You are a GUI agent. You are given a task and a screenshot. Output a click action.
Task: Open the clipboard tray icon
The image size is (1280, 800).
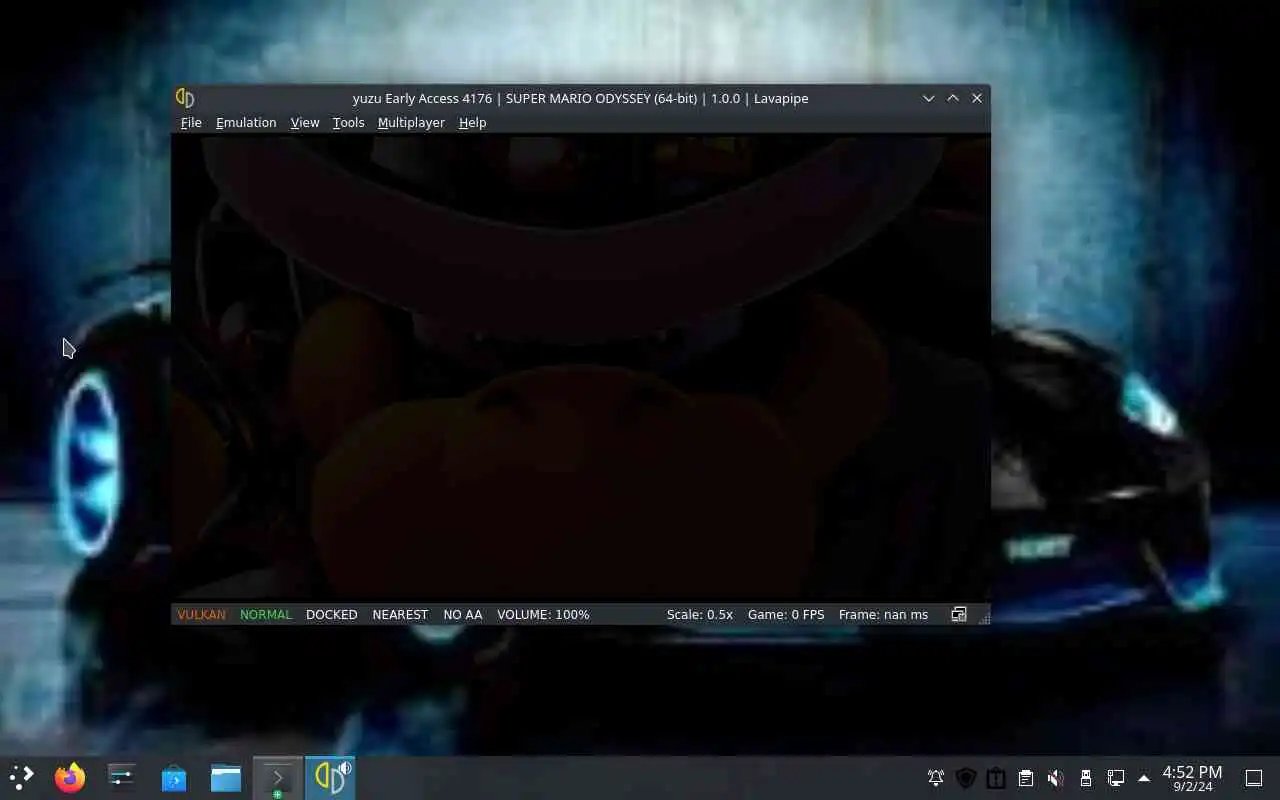click(1026, 778)
